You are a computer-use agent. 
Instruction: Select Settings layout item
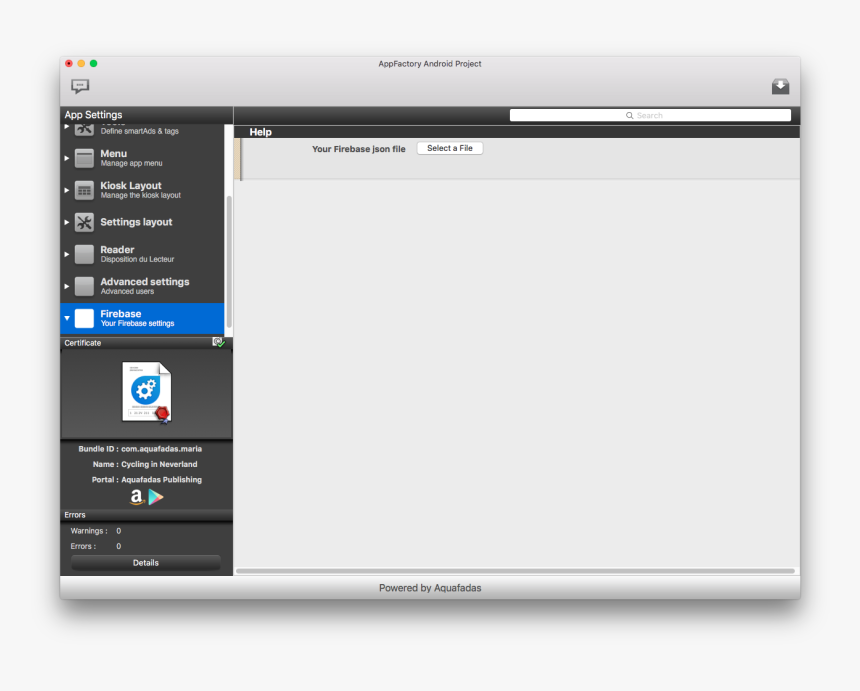point(143,222)
